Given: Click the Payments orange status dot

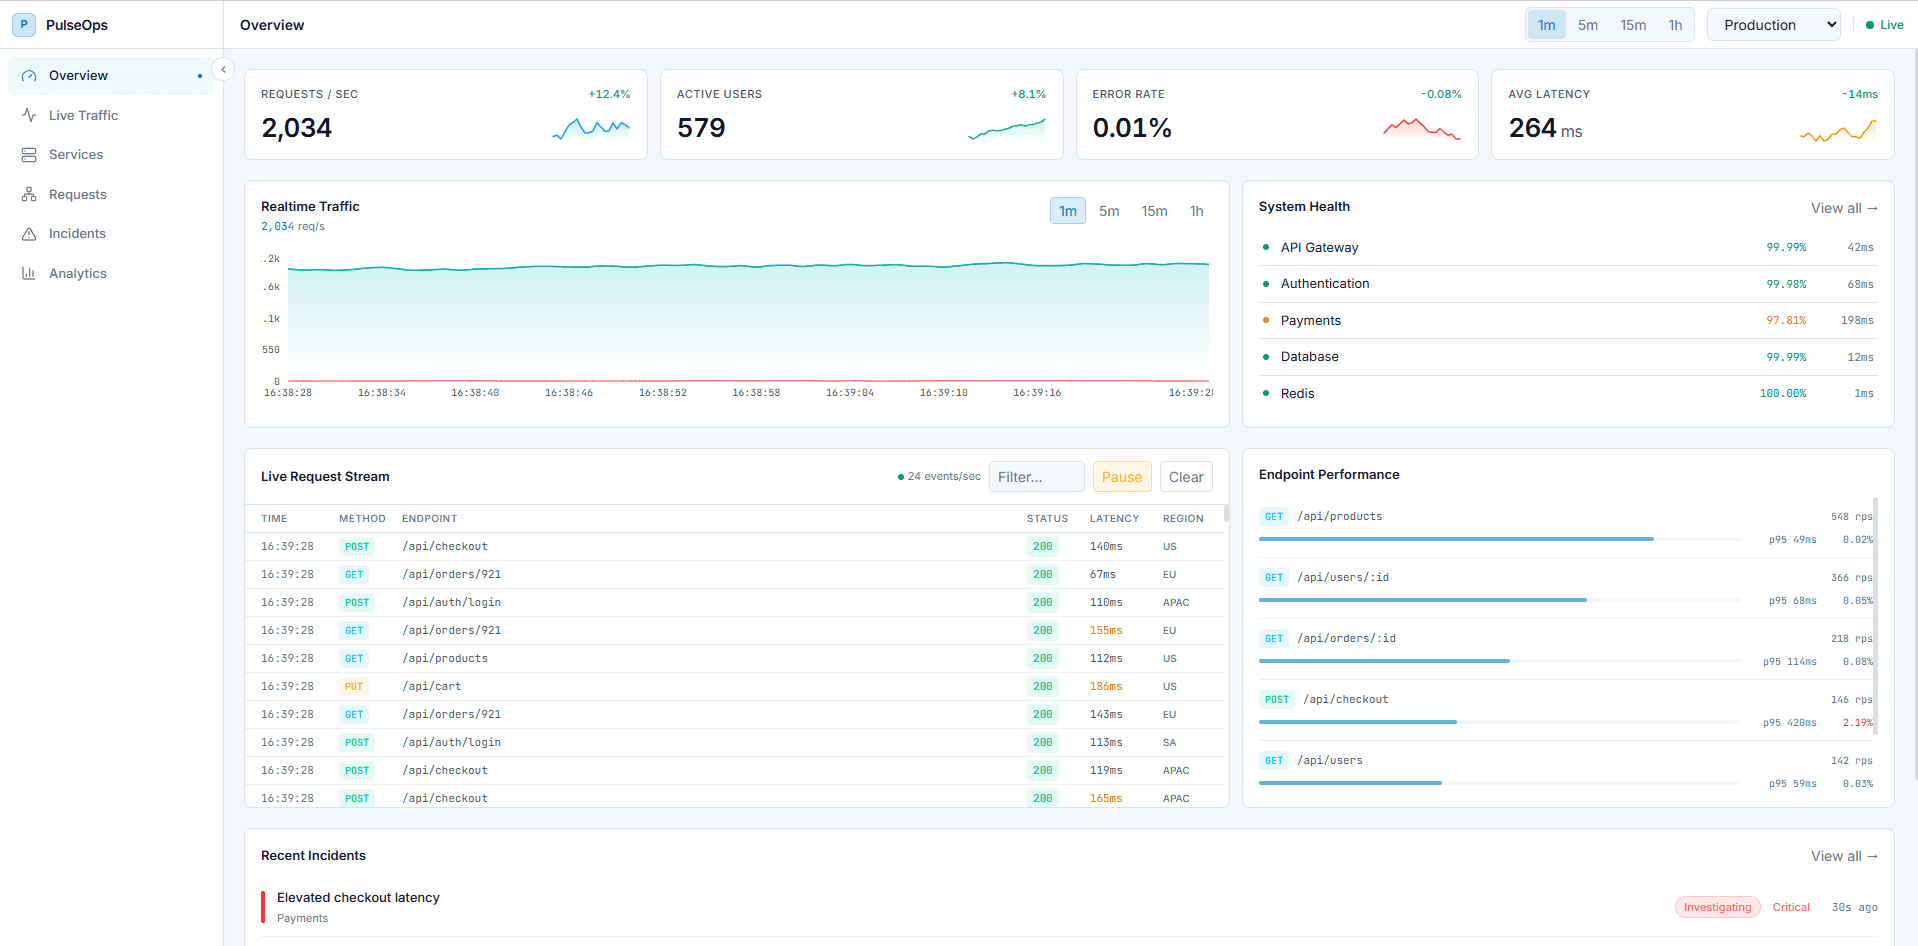Looking at the screenshot, I should (1266, 320).
